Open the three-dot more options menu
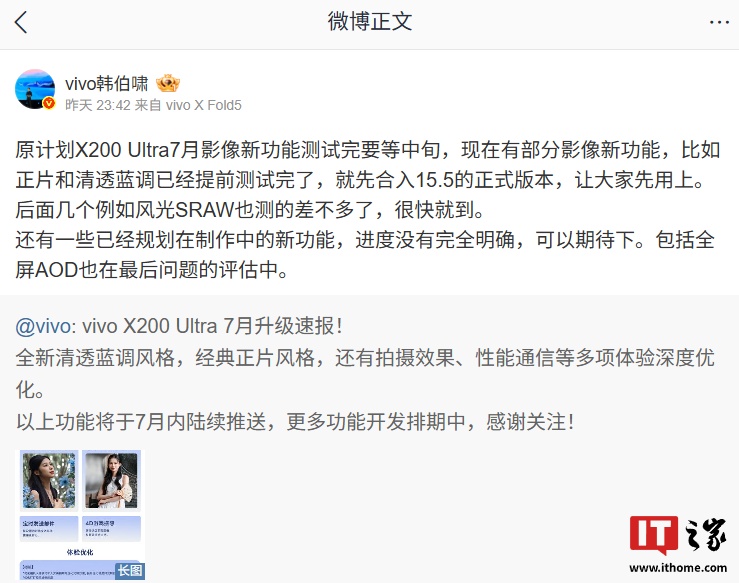The width and height of the screenshot is (739, 583). 719,22
